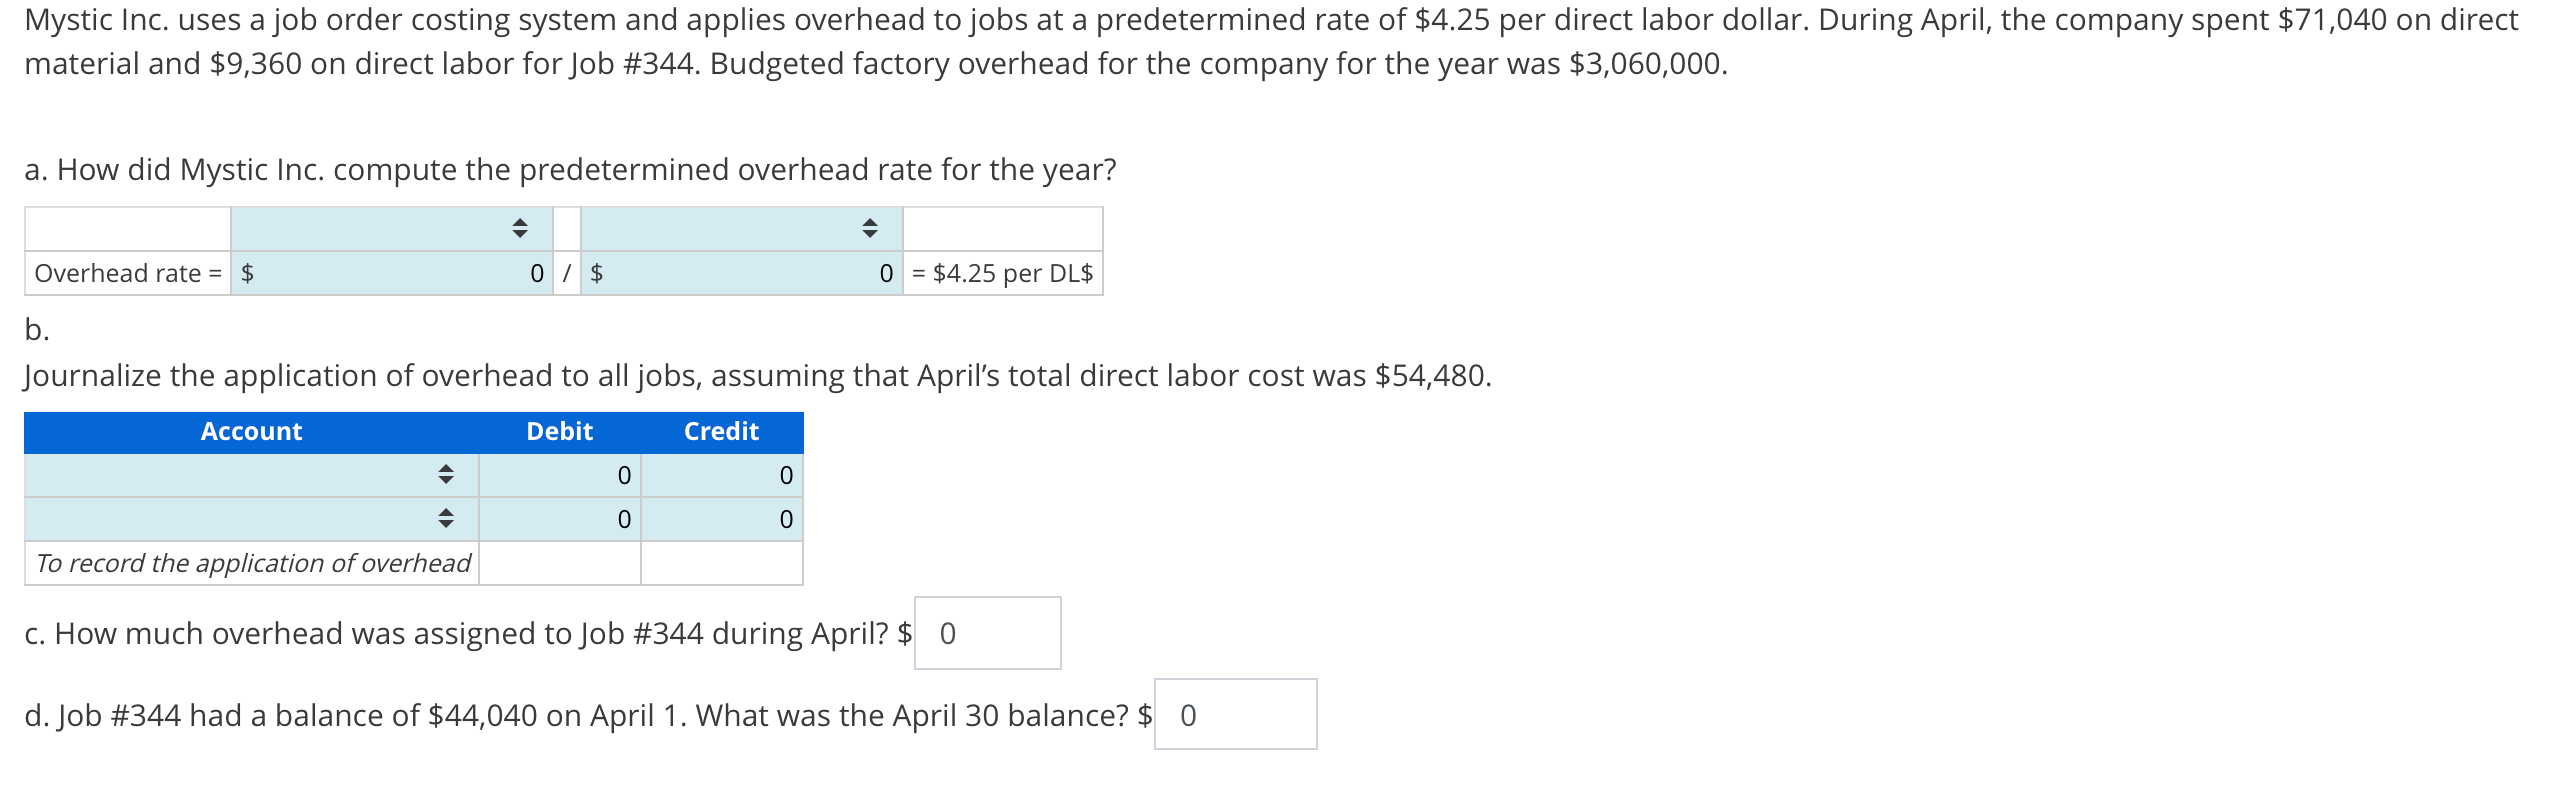Click the empty Debit cell beside the memo

coord(560,563)
